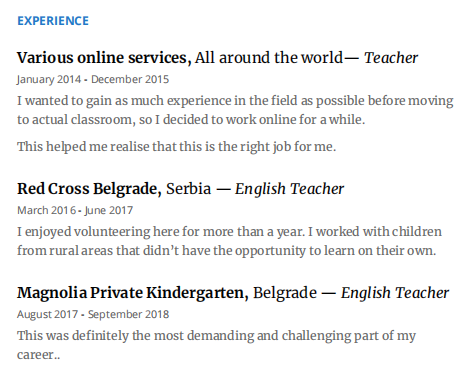Click the sentence 'This helped me realise'
The height and width of the screenshot is (372, 470).
pyautogui.click(x=177, y=147)
